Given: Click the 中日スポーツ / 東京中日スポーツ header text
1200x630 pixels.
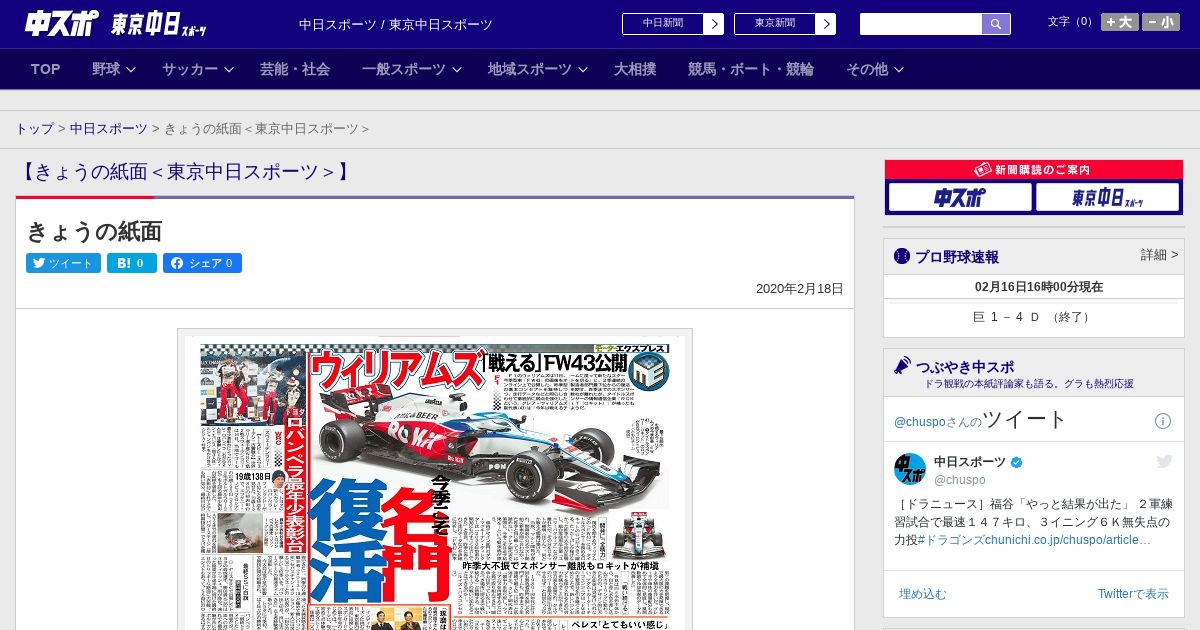Looking at the screenshot, I should click(396, 24).
